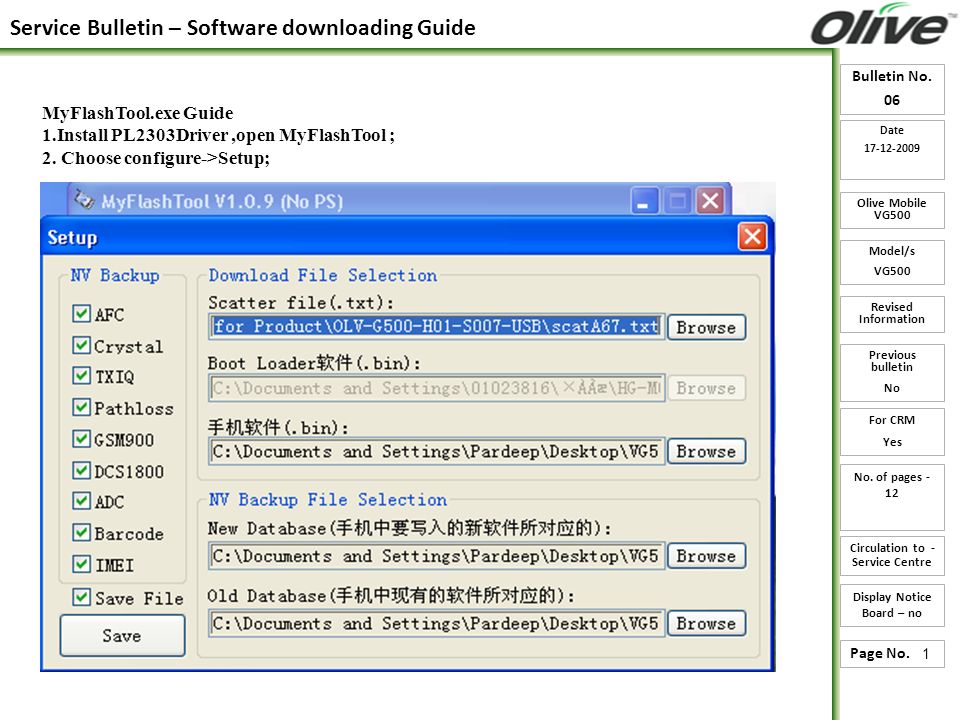Click the 'Download File Selection' group label
960x720 pixels.
[x=323, y=276]
